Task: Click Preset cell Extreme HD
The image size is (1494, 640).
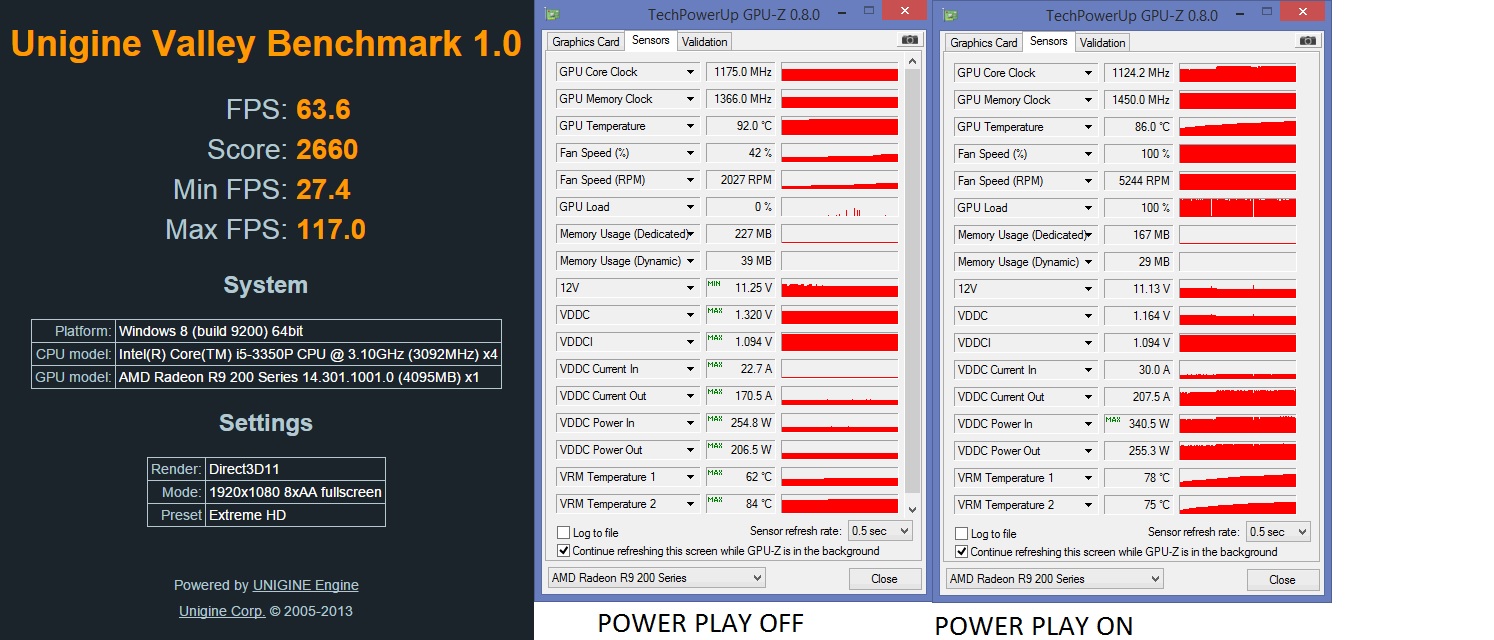Action: pos(295,515)
